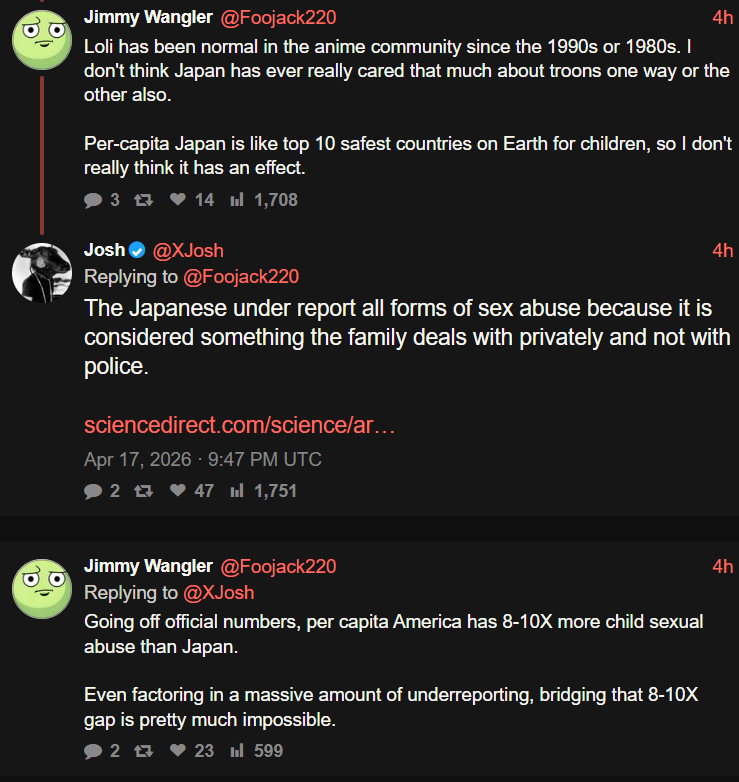This screenshot has height=782, width=739.
Task: Retweet Josh's reply about under reporting
Action: coord(144,491)
